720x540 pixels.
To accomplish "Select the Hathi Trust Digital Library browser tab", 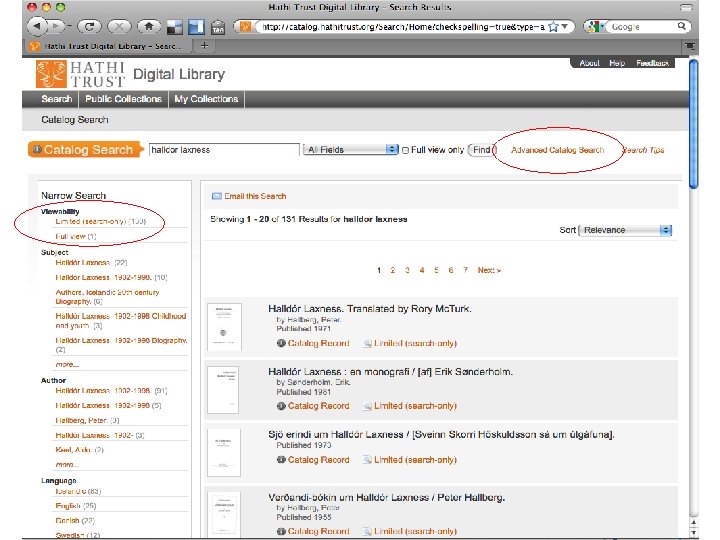I will [107, 46].
